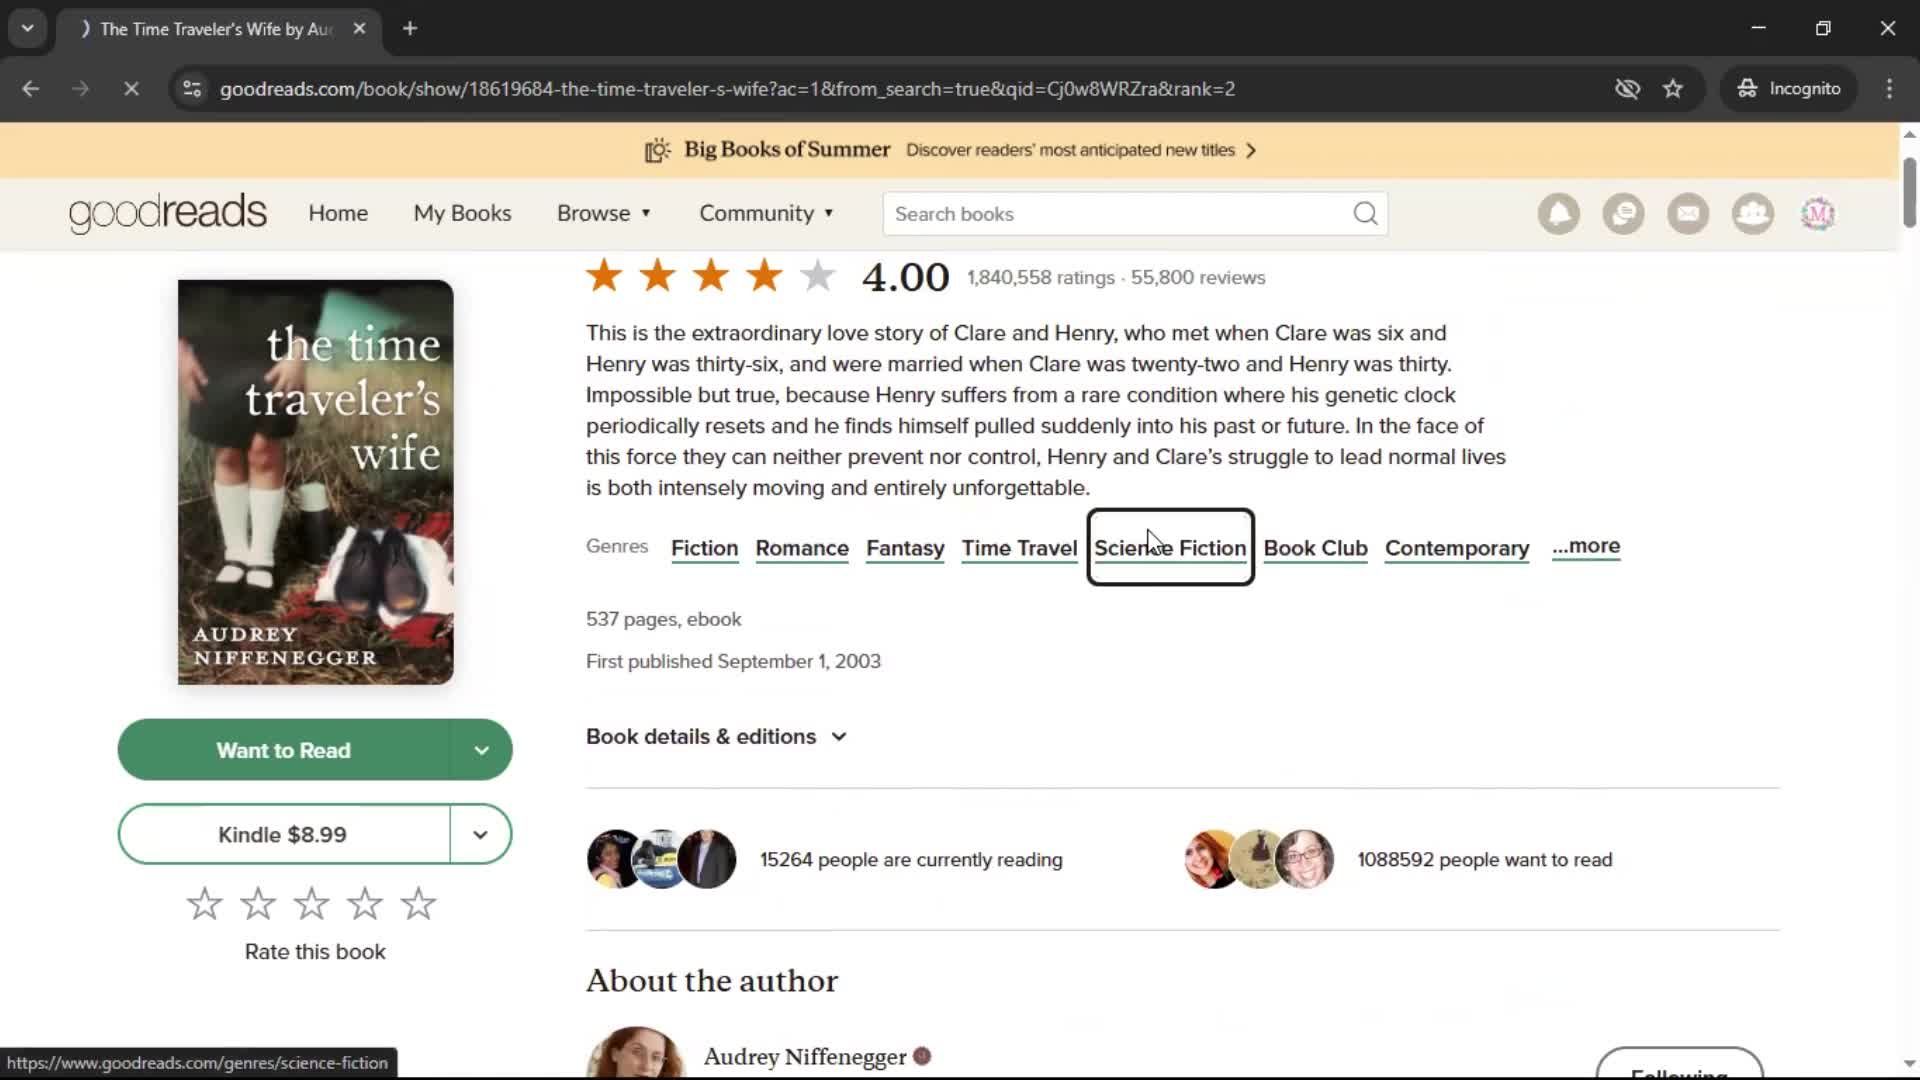Close The Time Traveler's Wife tab
This screenshot has width=1920, height=1080.
[x=360, y=29]
